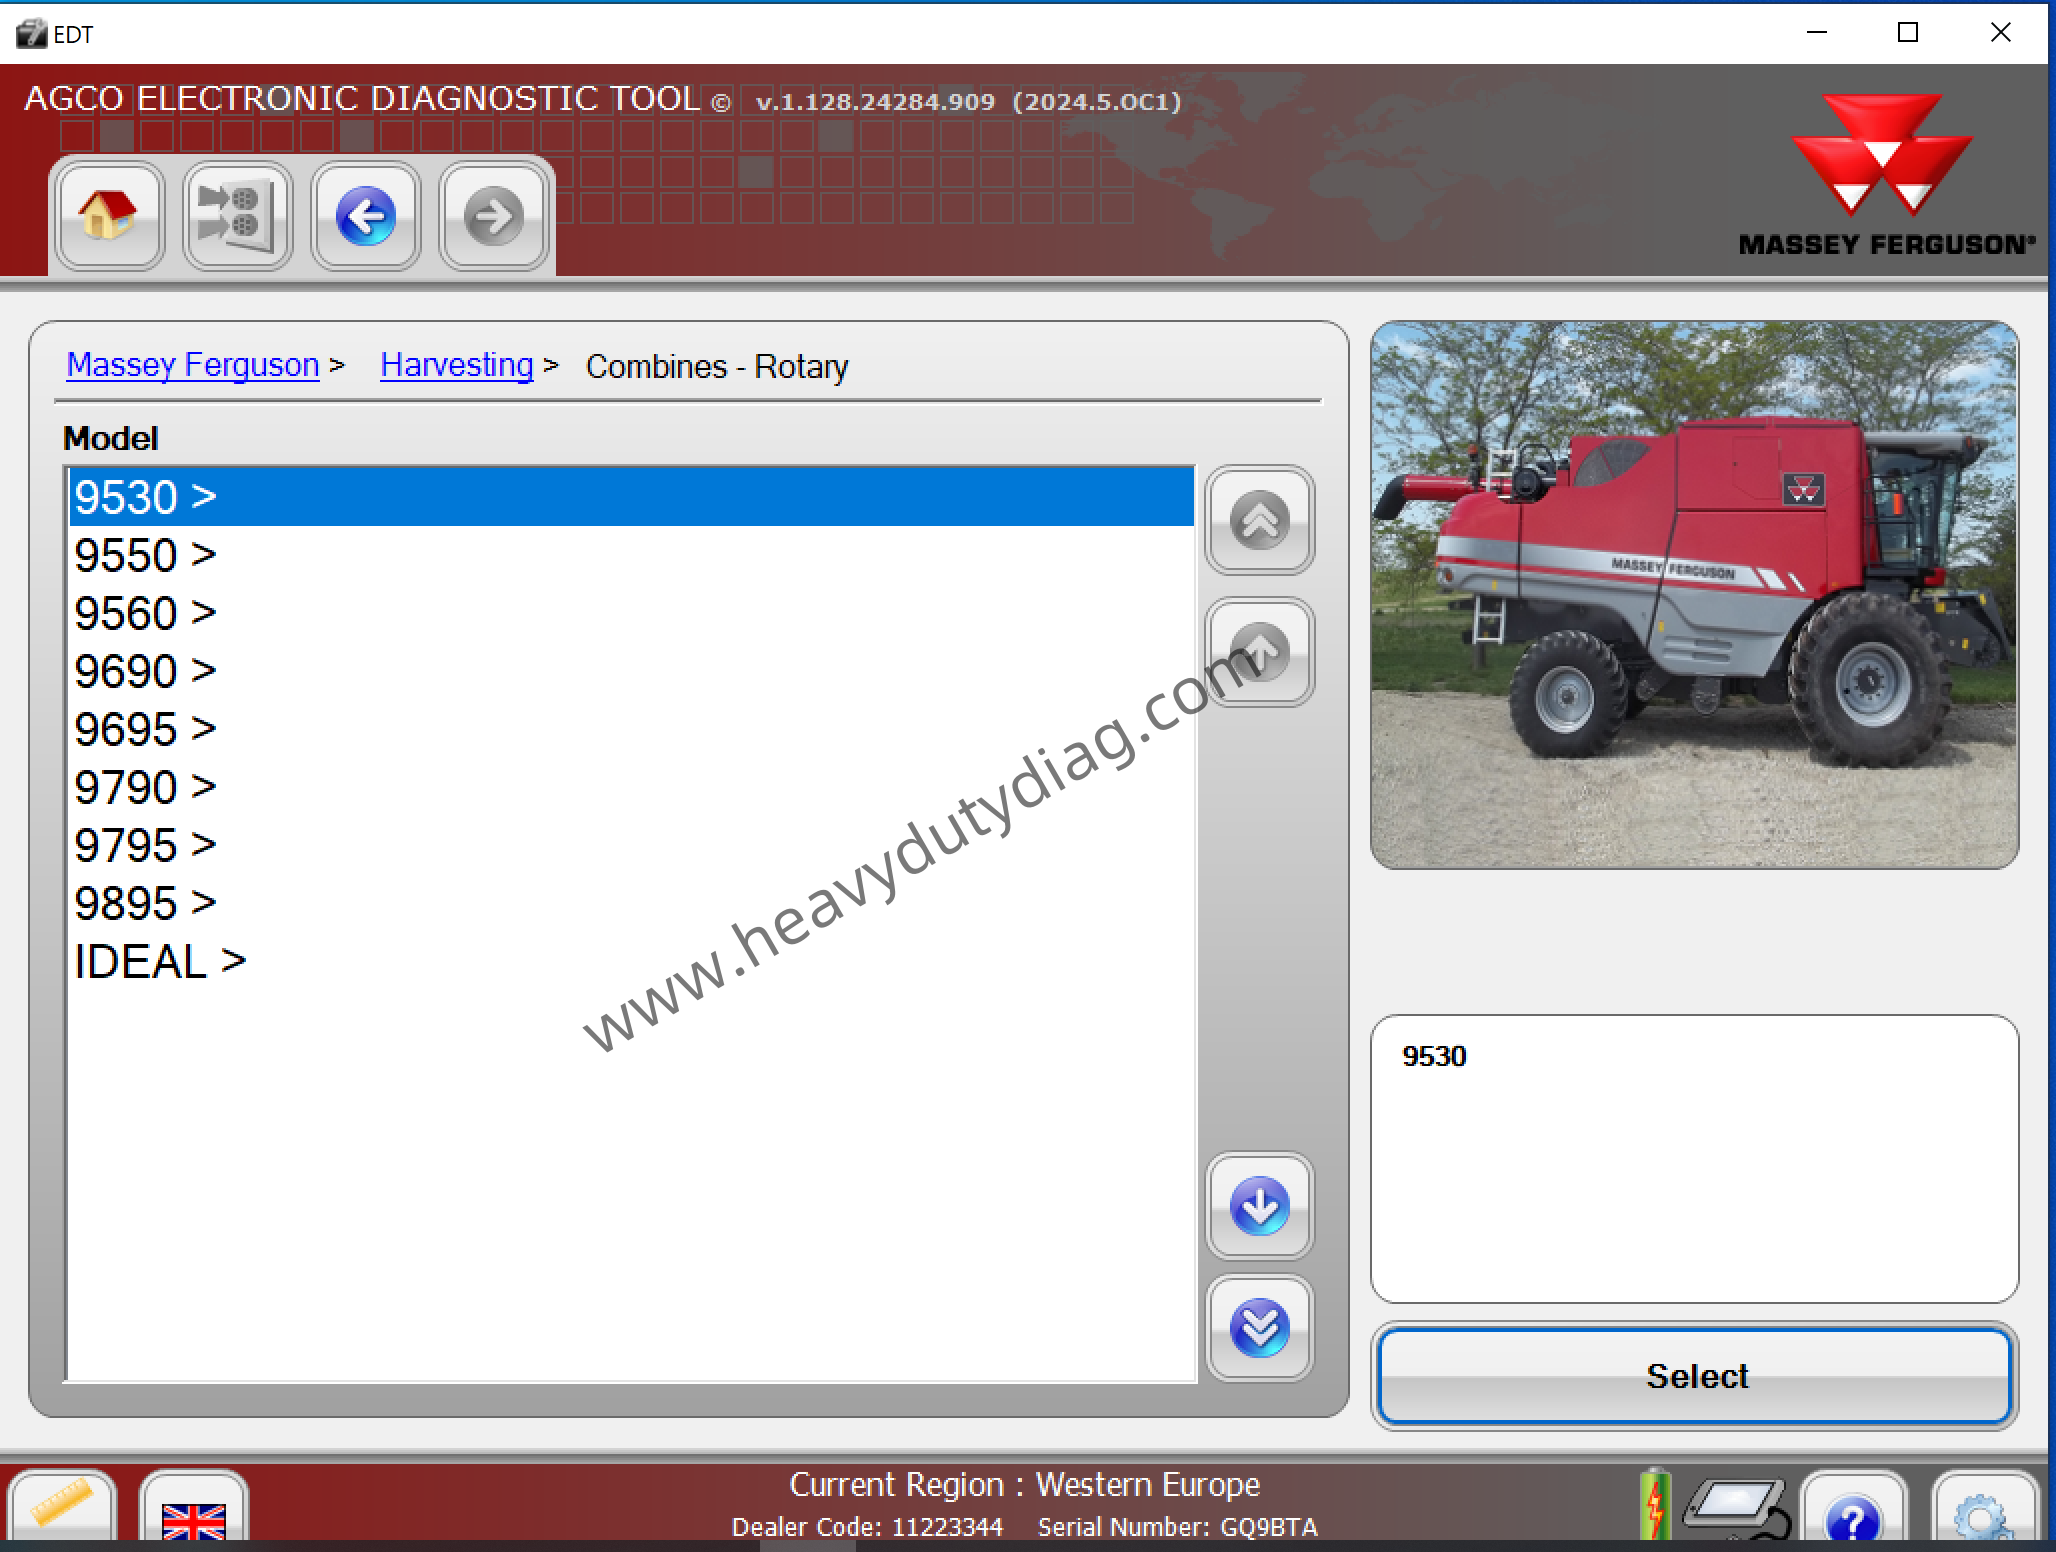2056x1552 pixels.
Task: Move model selection up one
Action: [1259, 652]
